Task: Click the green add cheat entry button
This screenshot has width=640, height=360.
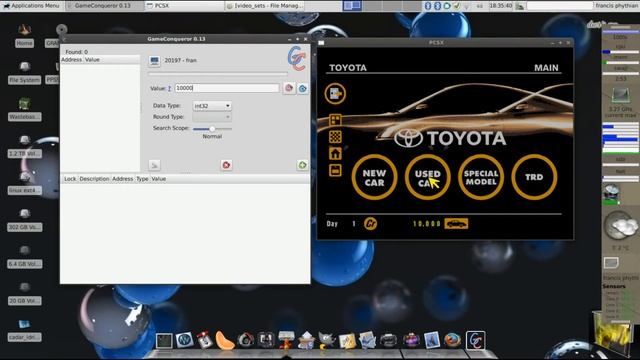Action: click(x=302, y=165)
